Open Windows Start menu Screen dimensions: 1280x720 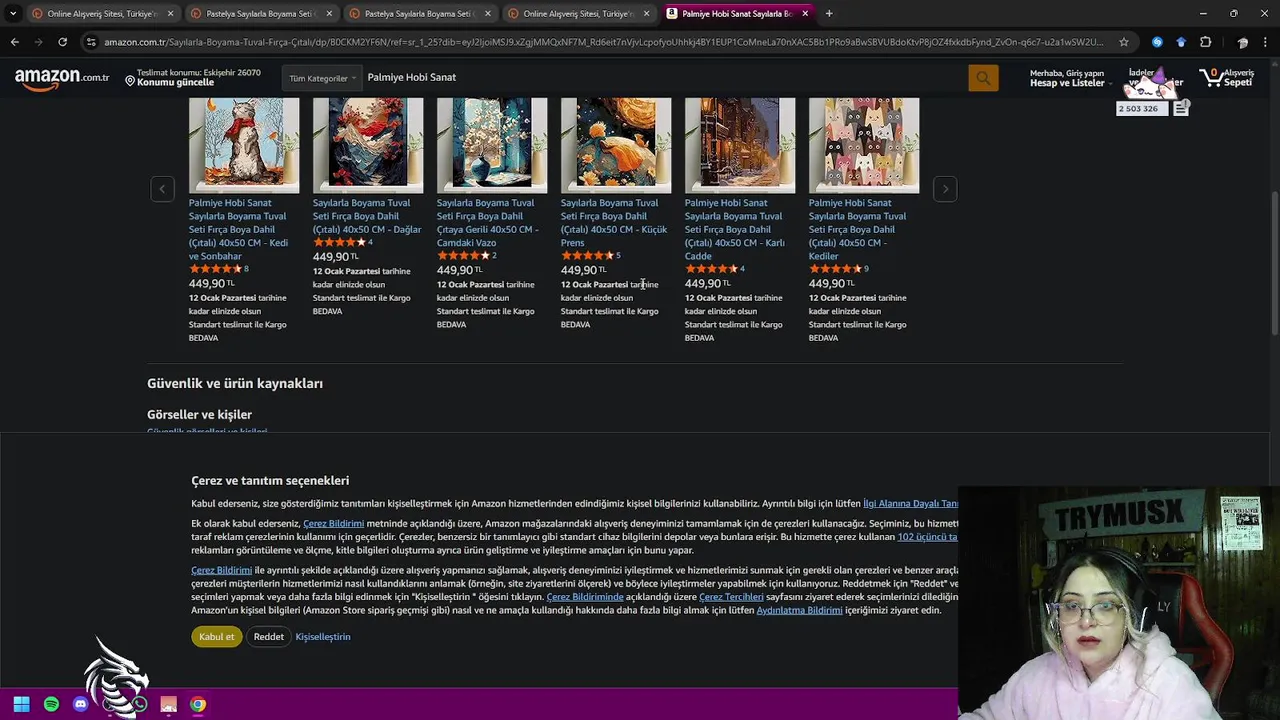(21, 704)
